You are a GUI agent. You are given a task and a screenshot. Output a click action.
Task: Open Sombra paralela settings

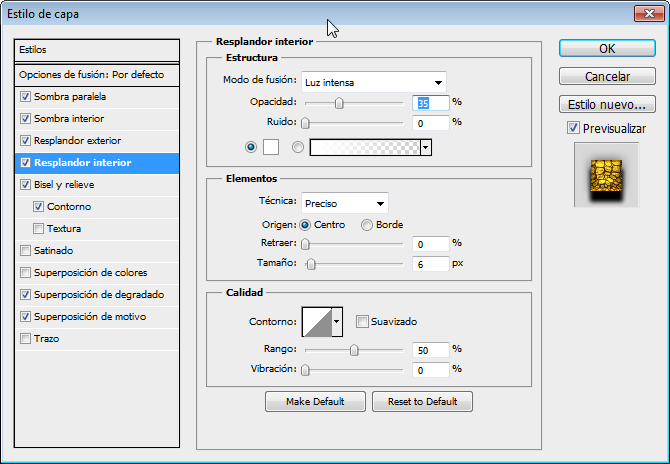70,97
